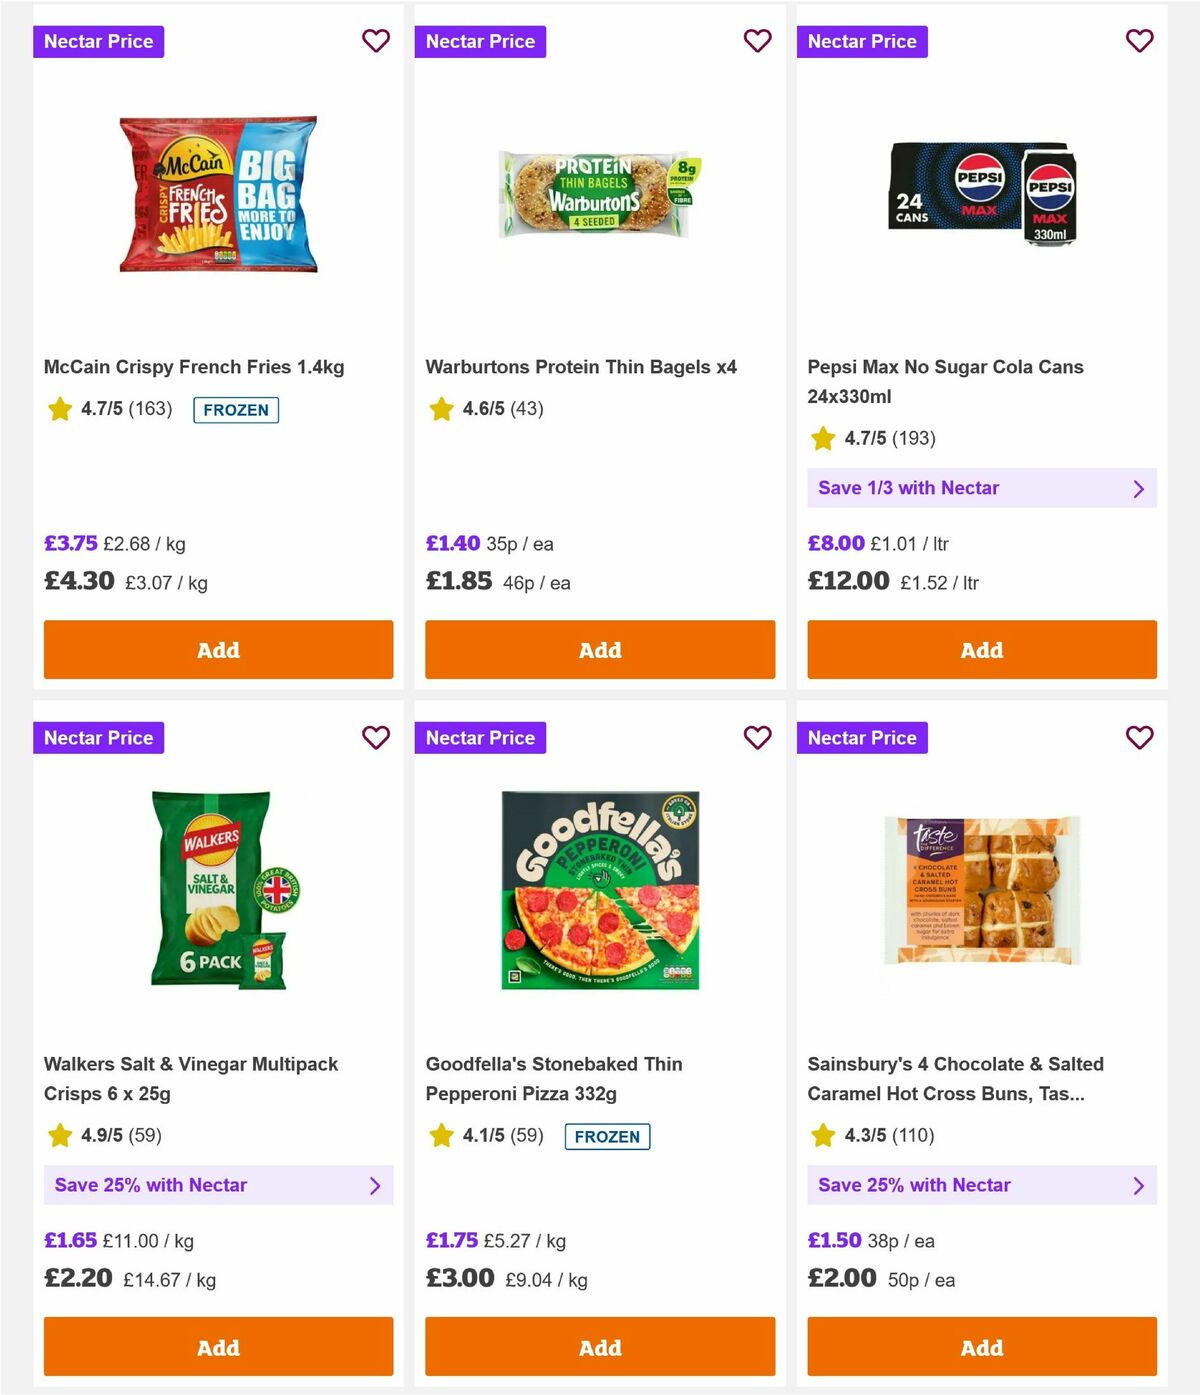The height and width of the screenshot is (1395, 1200).
Task: Expand the hot cross buns Nectar savings chevron
Action: click(x=1138, y=1185)
